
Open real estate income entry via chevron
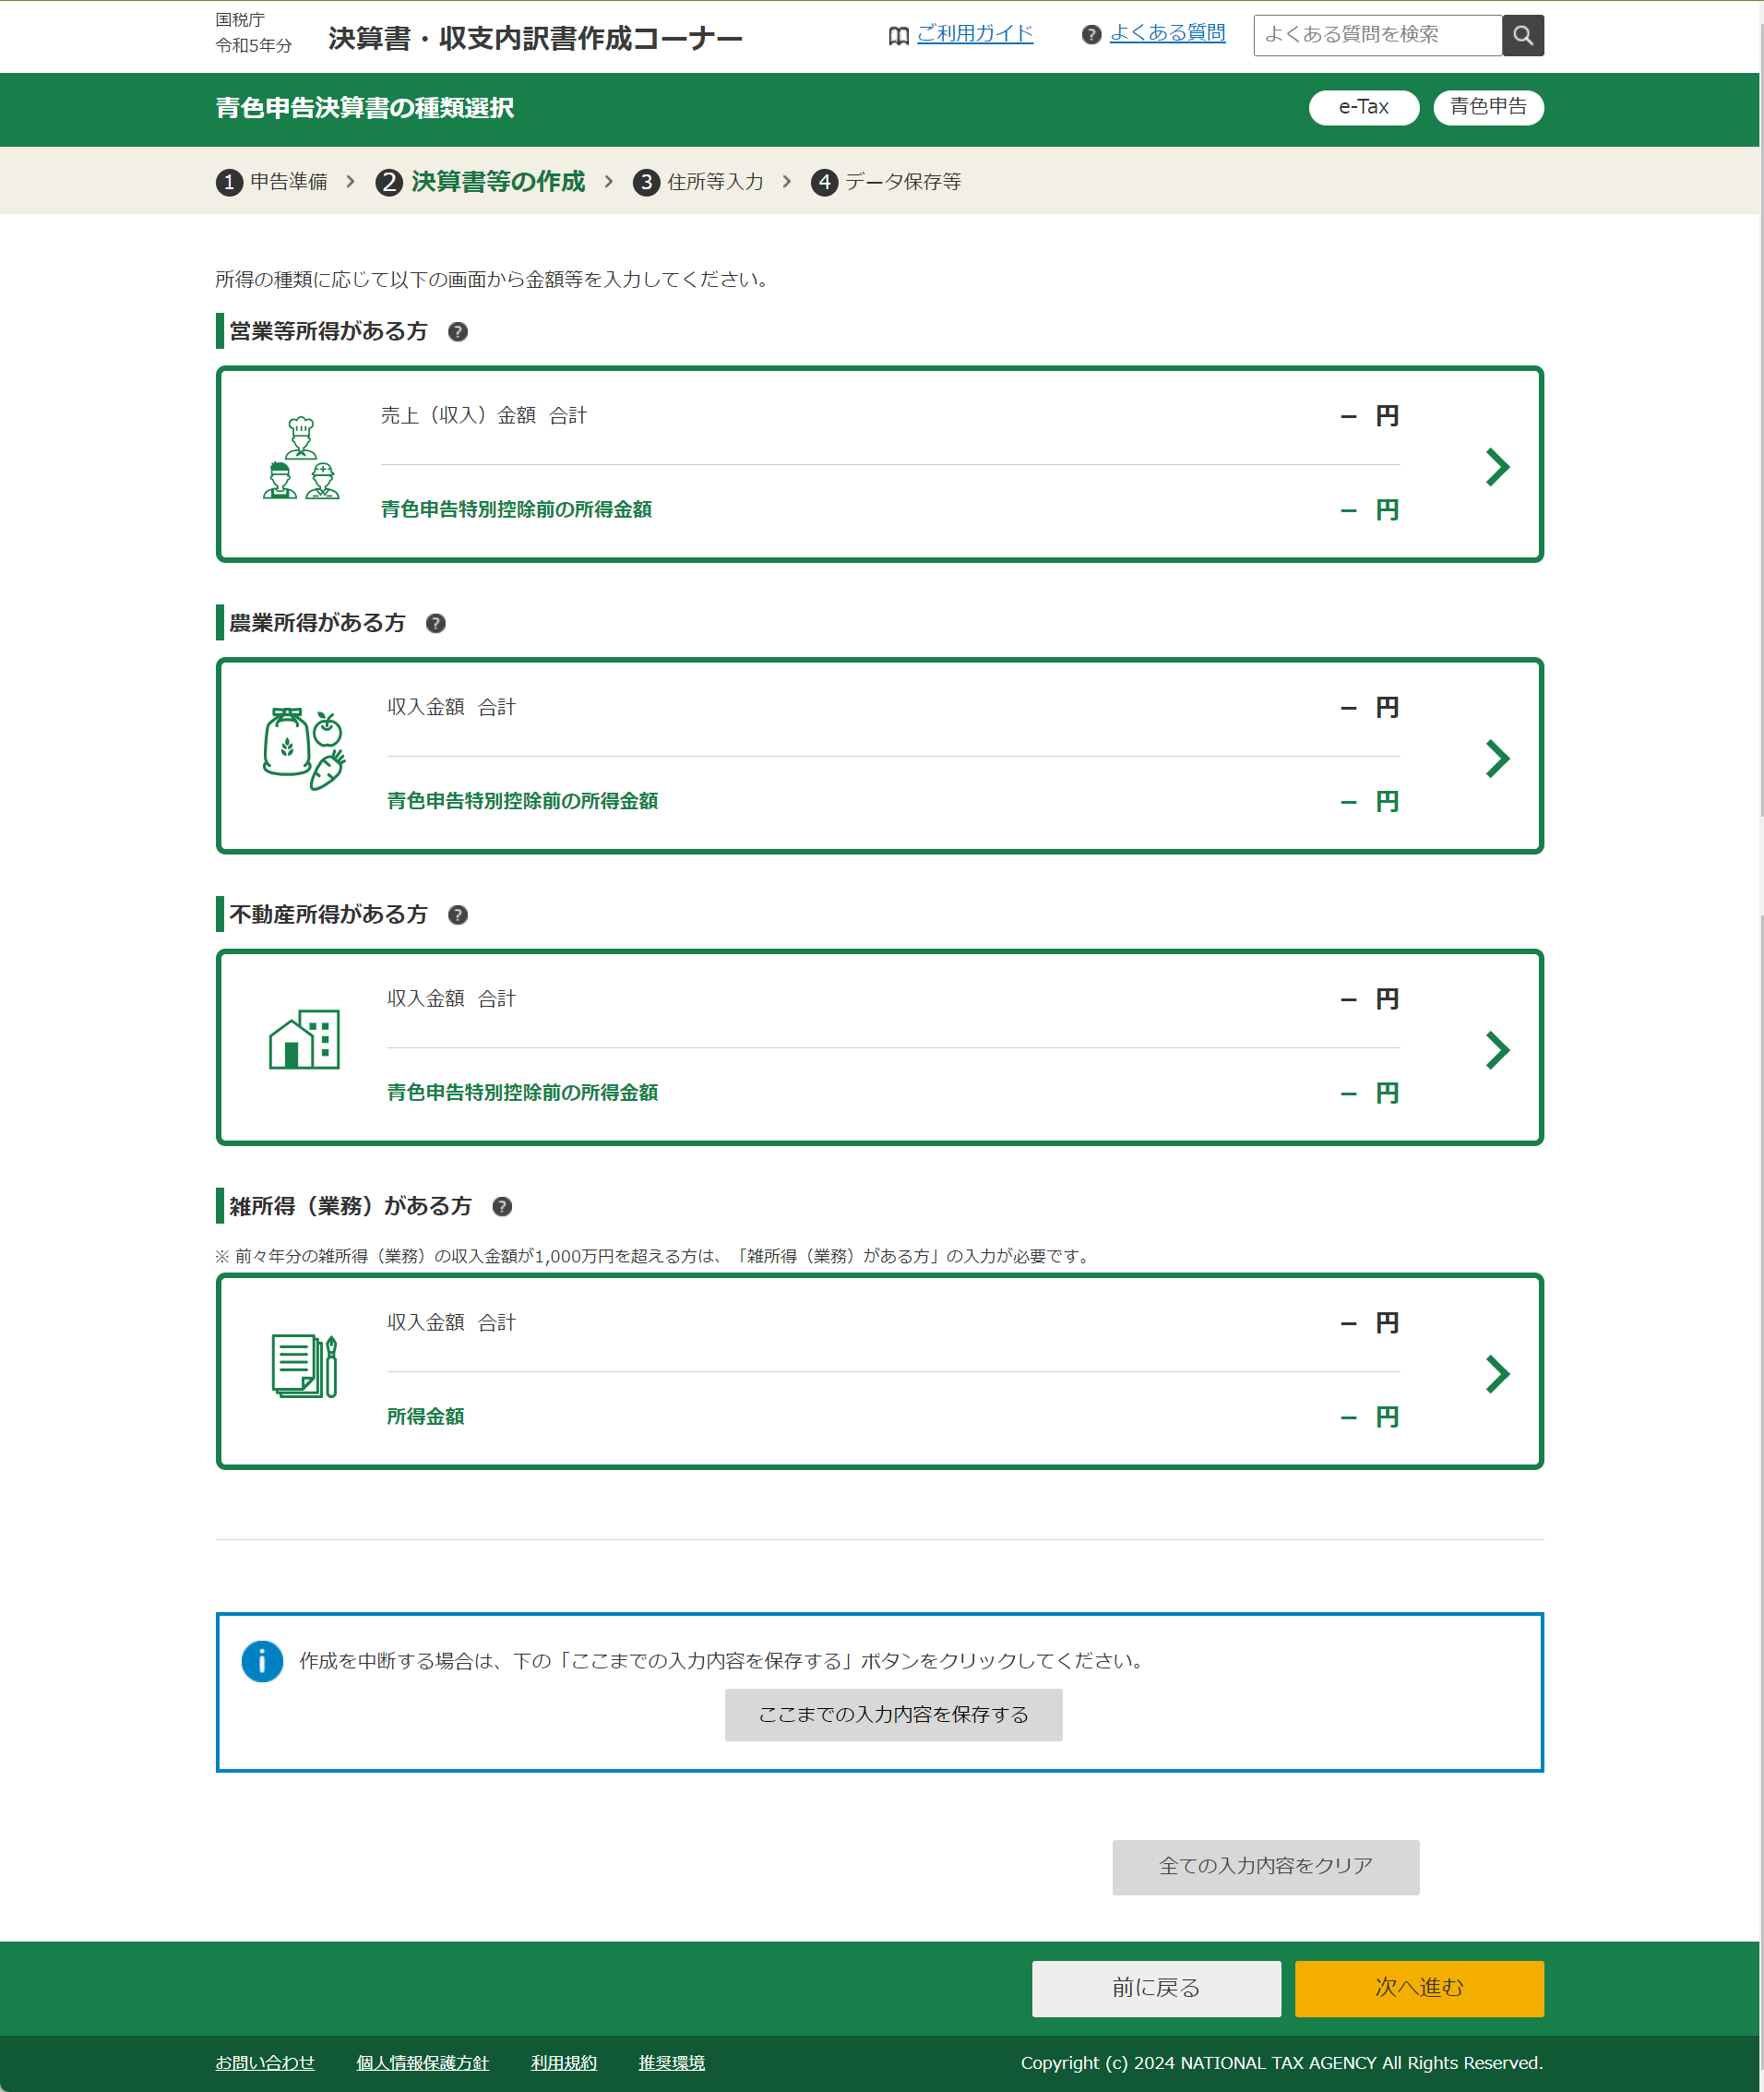pyautogui.click(x=1496, y=1050)
